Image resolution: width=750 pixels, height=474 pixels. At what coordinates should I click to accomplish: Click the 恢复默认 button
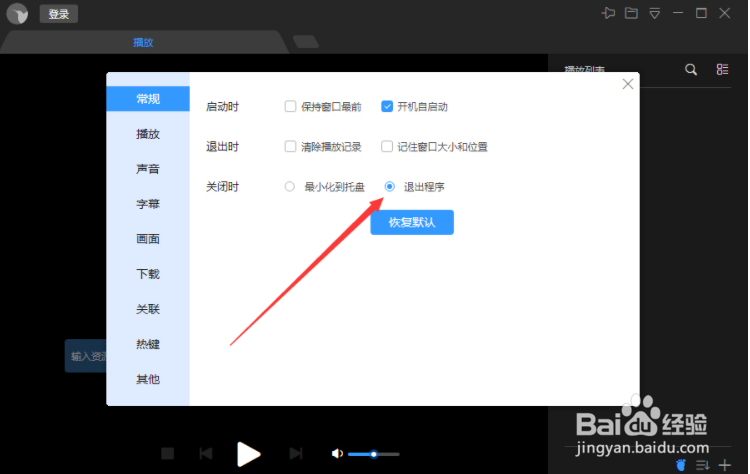412,222
